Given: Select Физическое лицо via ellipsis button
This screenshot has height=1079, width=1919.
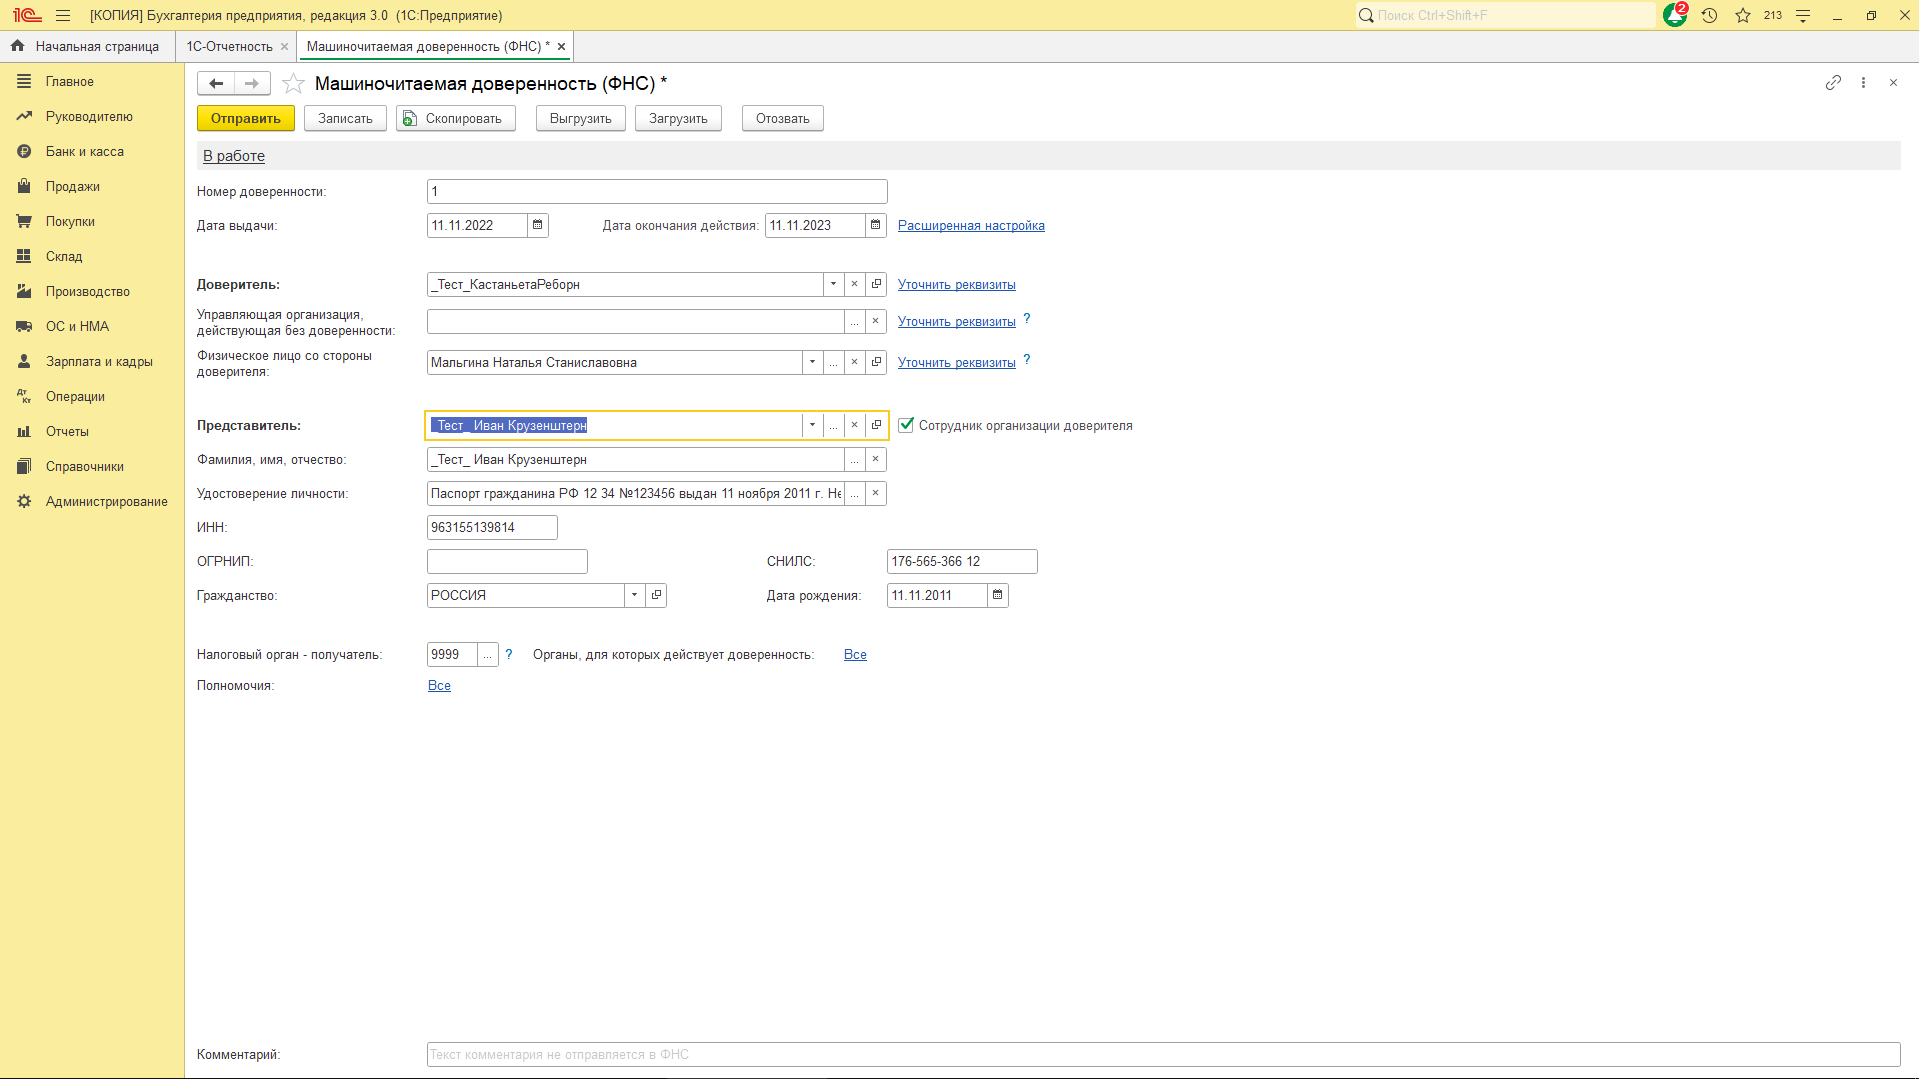Looking at the screenshot, I should click(834, 362).
